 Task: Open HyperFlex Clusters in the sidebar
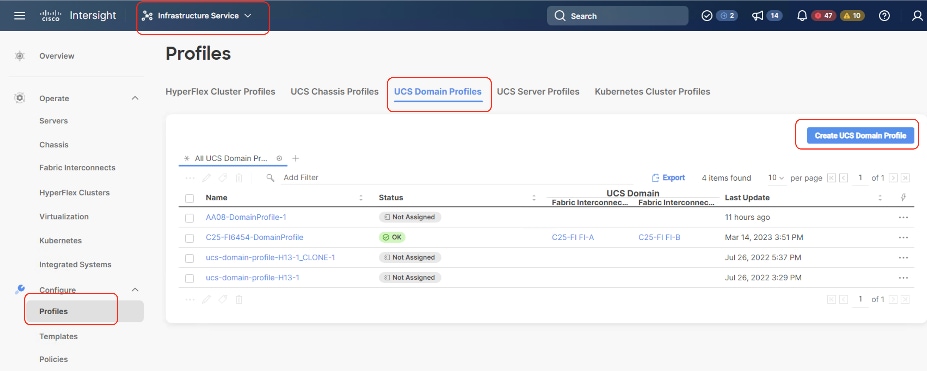pos(74,193)
